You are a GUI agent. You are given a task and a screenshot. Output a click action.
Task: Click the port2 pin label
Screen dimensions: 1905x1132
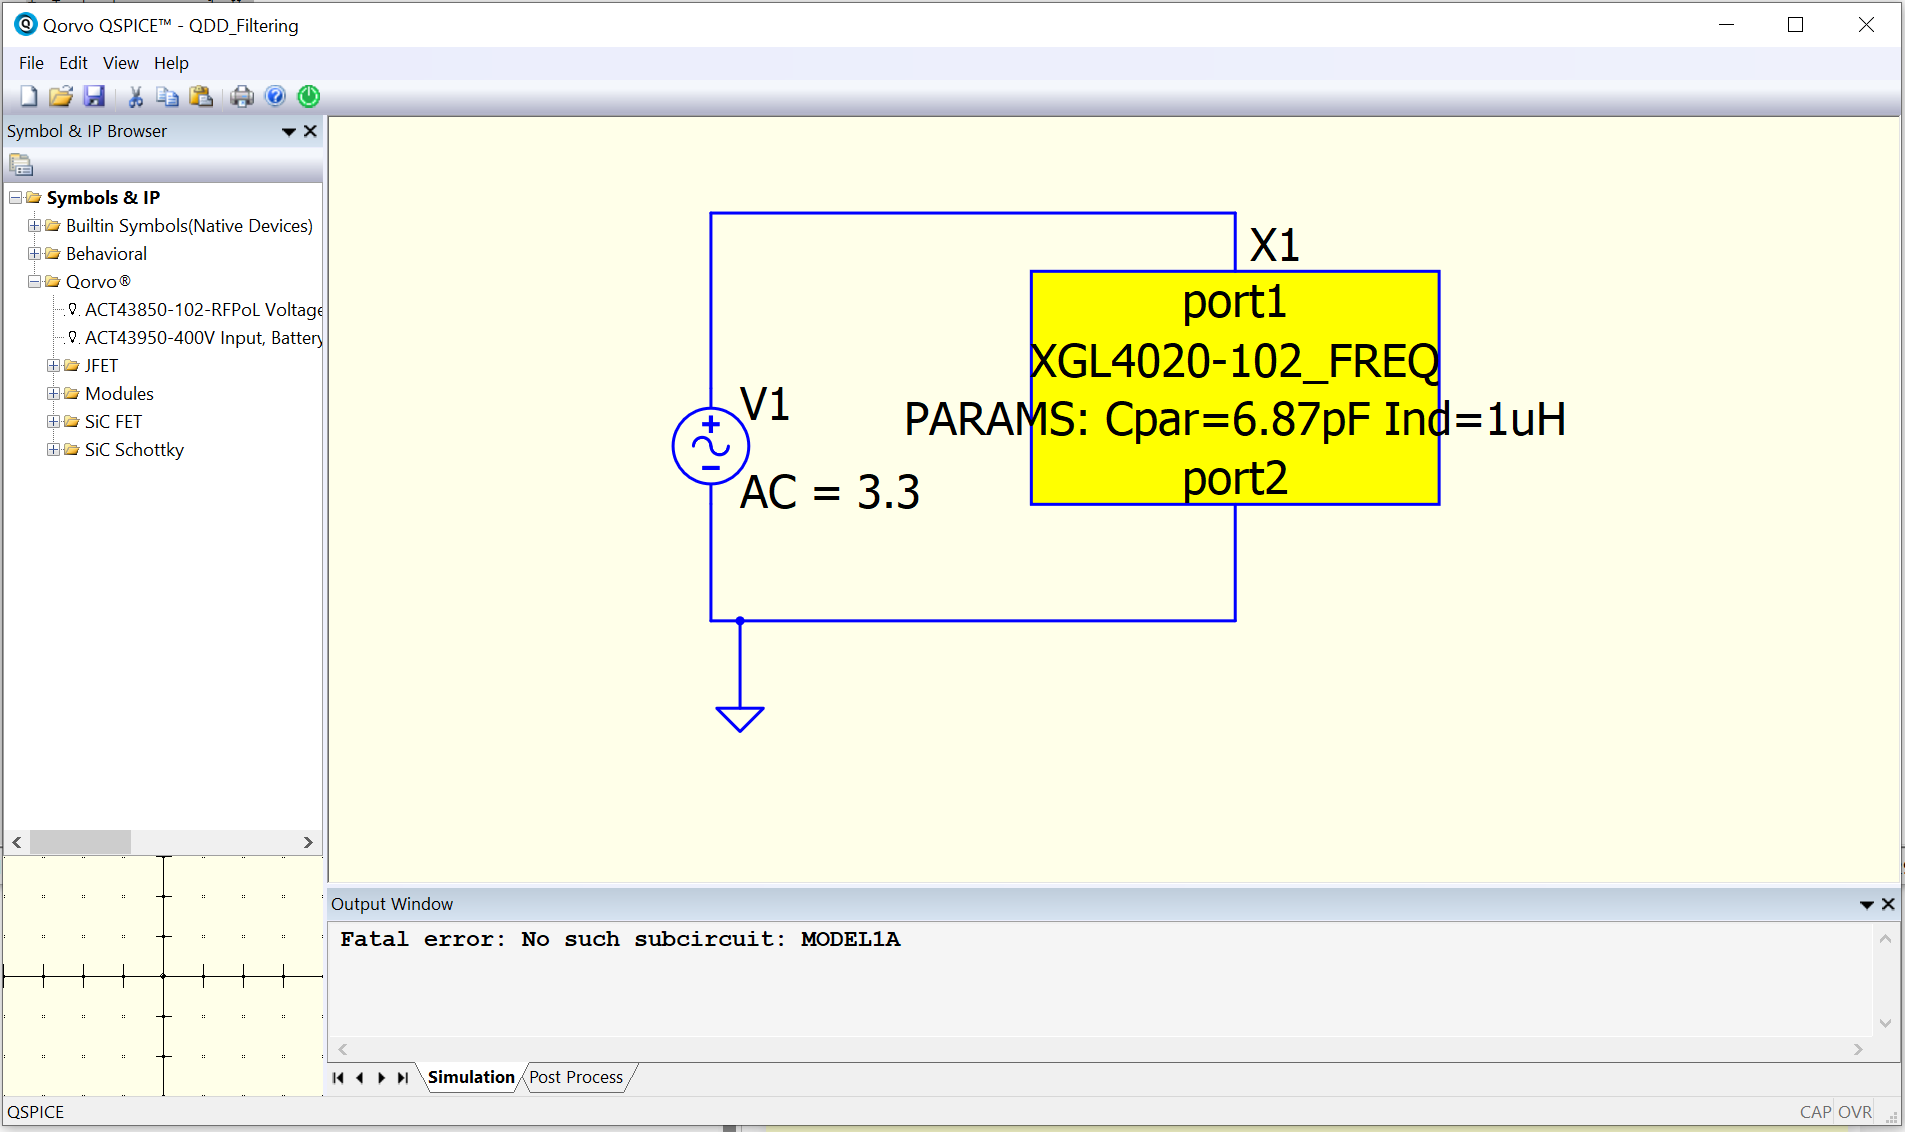click(x=1235, y=478)
